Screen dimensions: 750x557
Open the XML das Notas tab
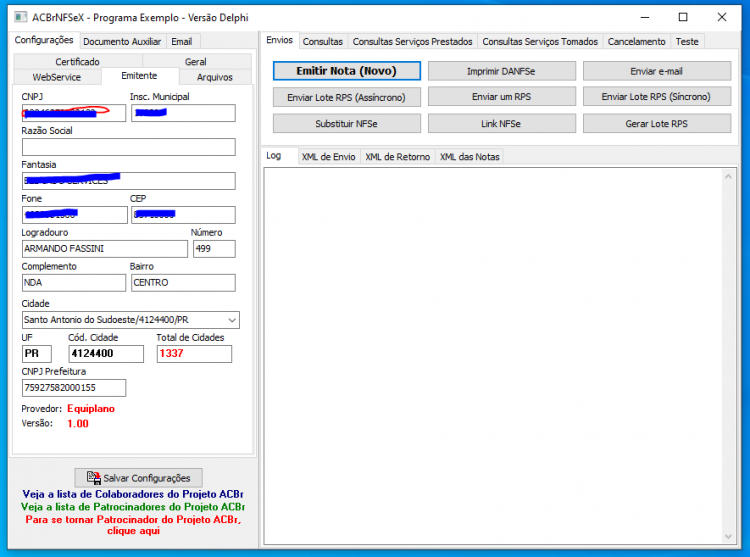click(470, 157)
